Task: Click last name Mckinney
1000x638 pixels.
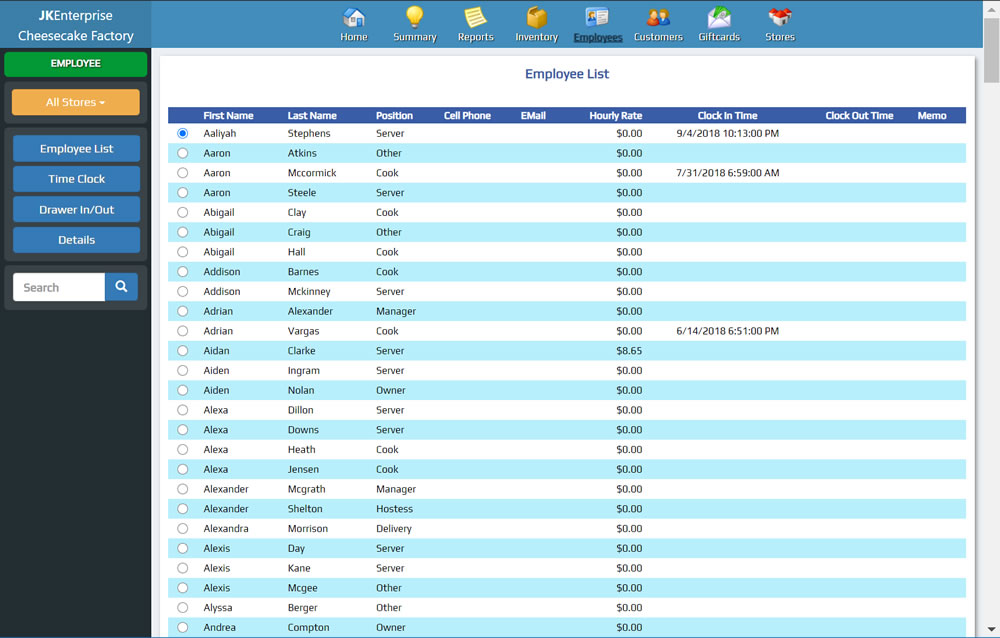Action: click(309, 292)
